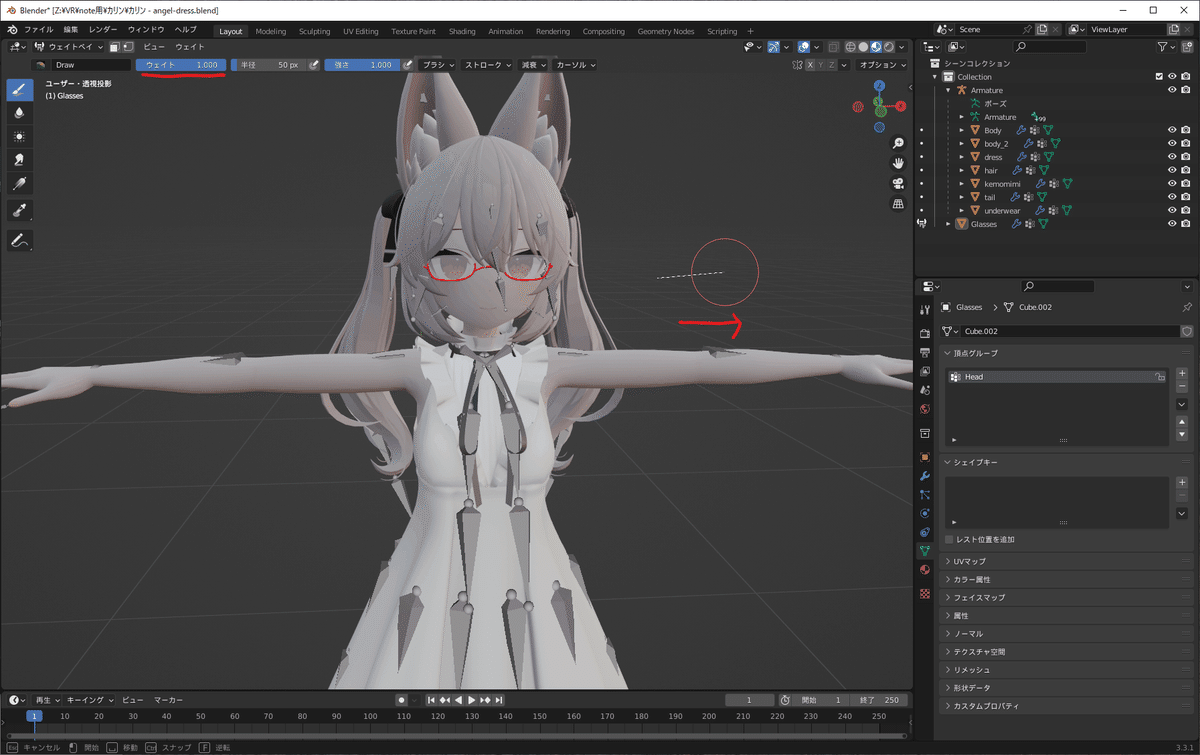
Task: Open the ヘルプ menu
Action: pos(186,30)
